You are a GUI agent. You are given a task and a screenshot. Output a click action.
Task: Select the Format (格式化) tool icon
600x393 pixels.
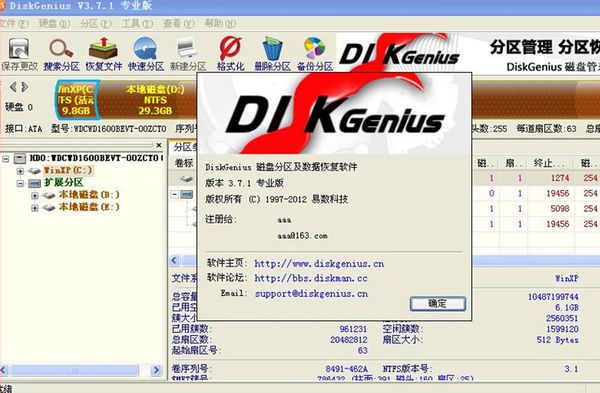230,54
